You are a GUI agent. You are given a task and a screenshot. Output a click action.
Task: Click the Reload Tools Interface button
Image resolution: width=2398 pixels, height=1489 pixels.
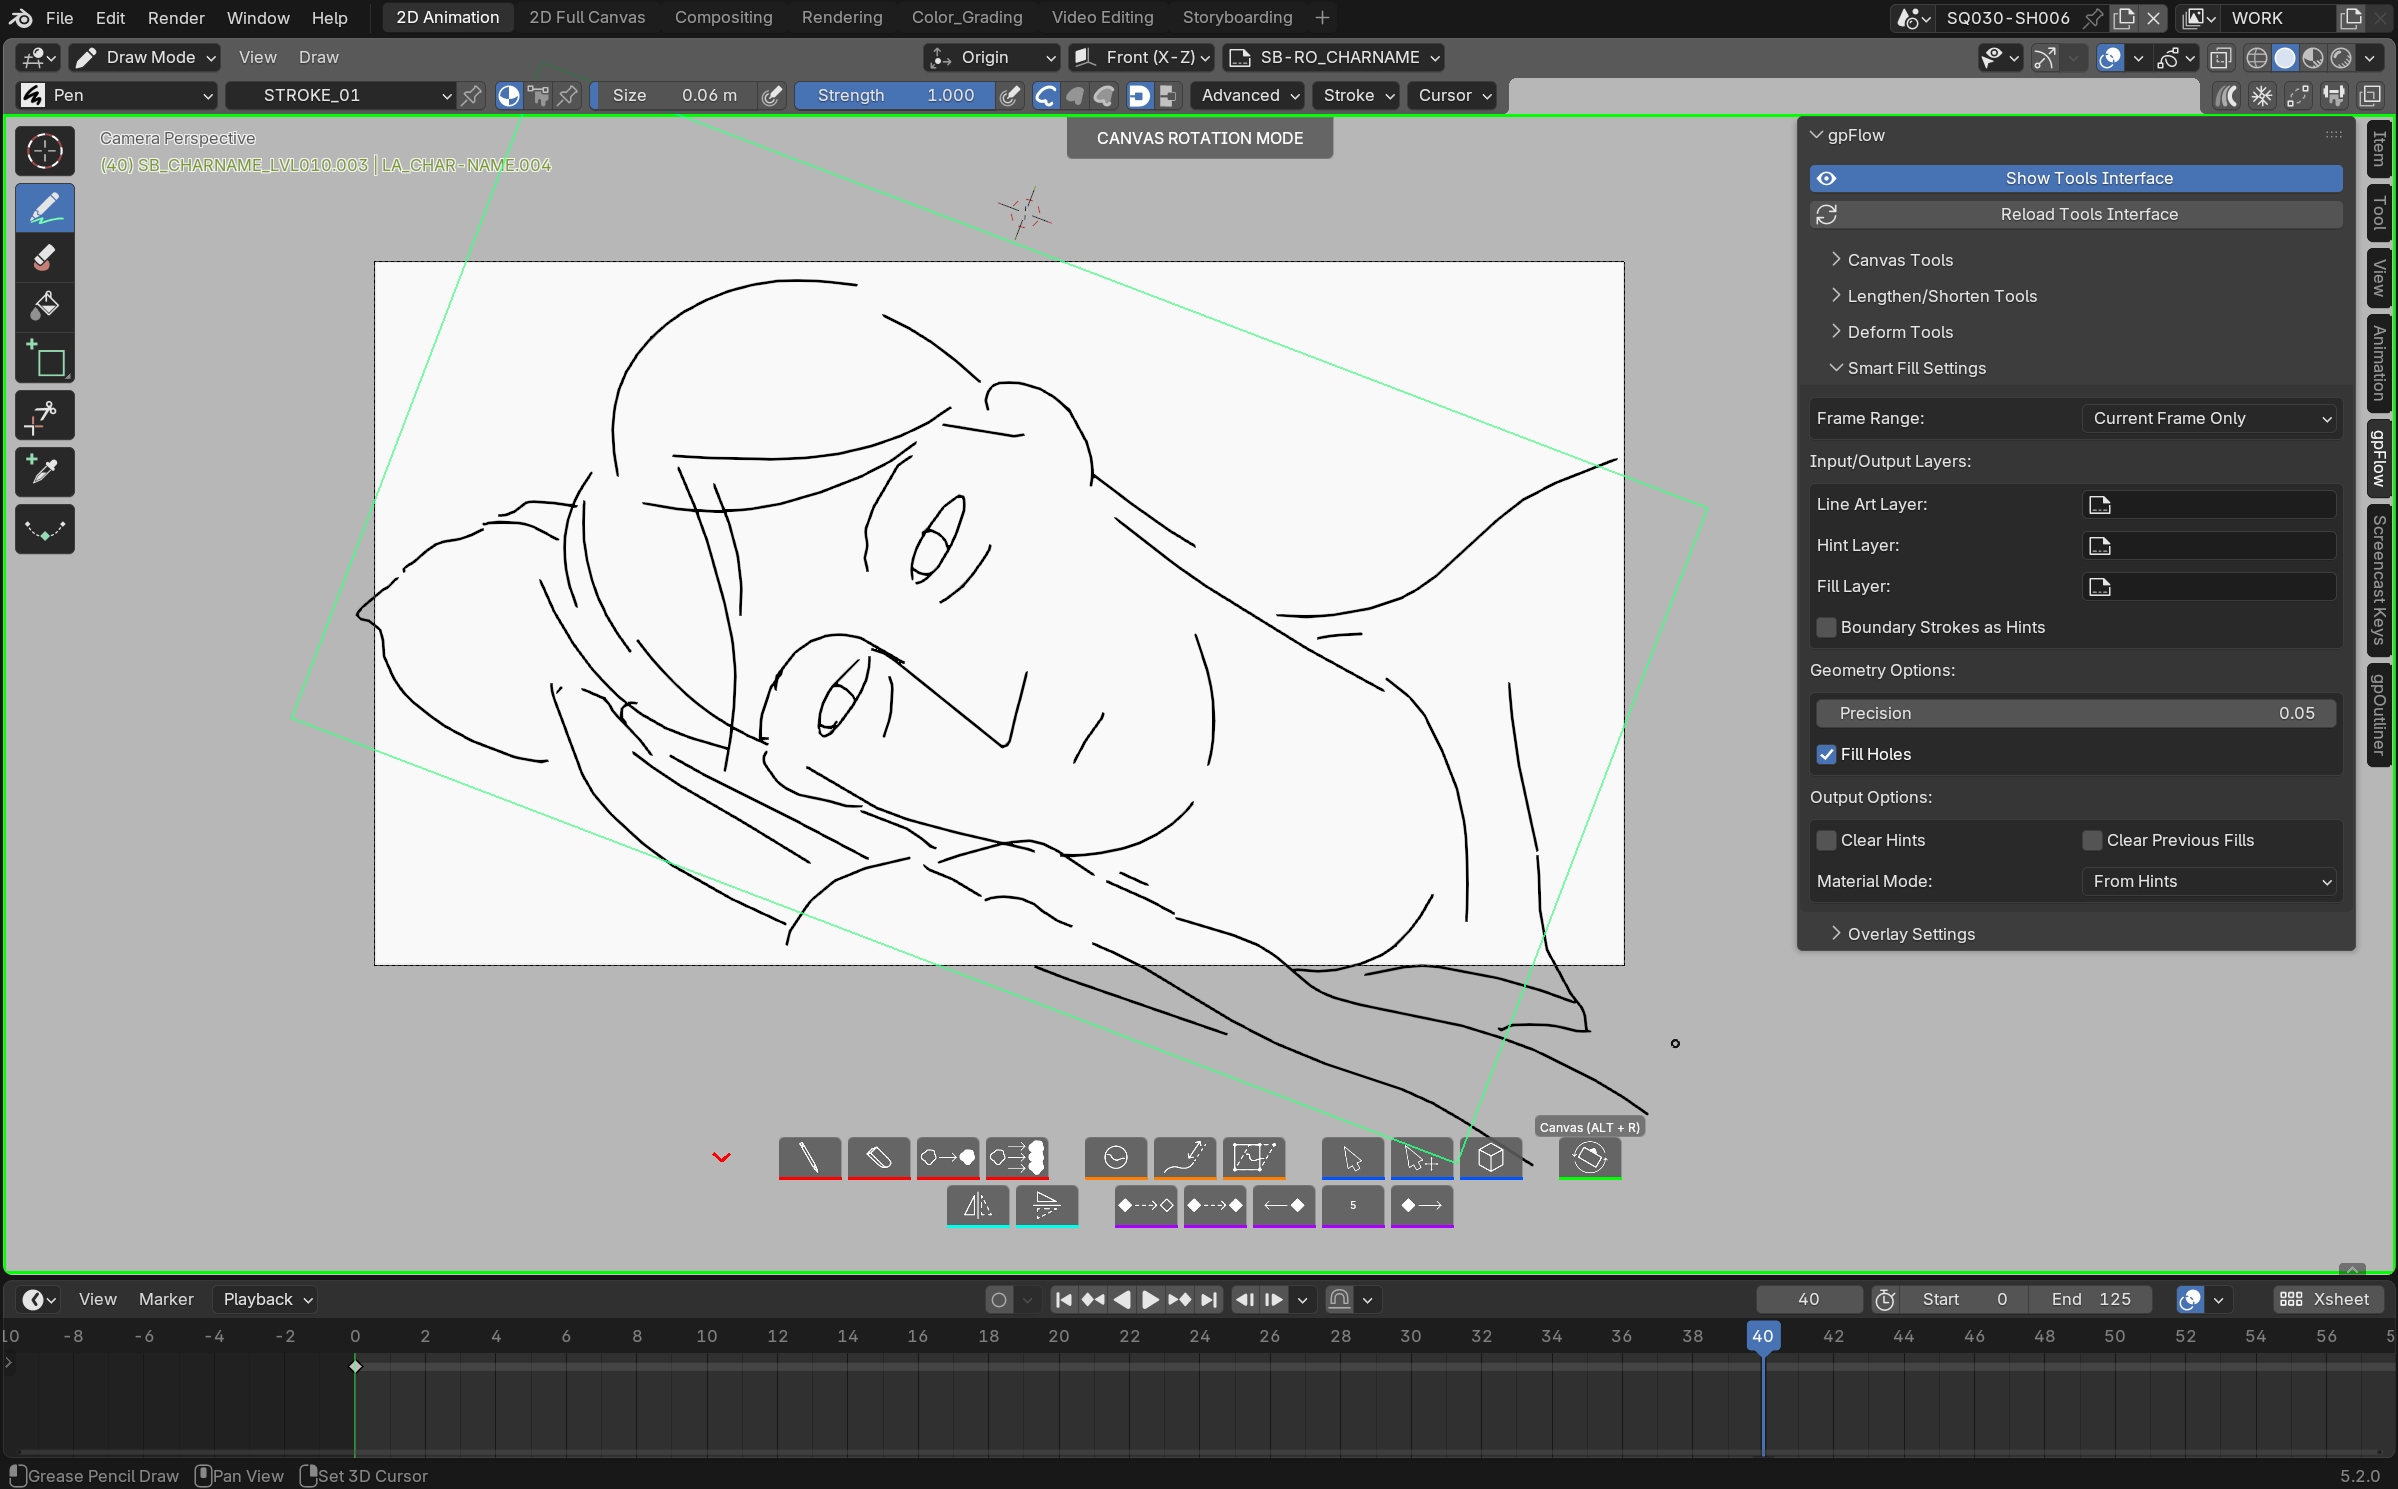[x=2076, y=214]
